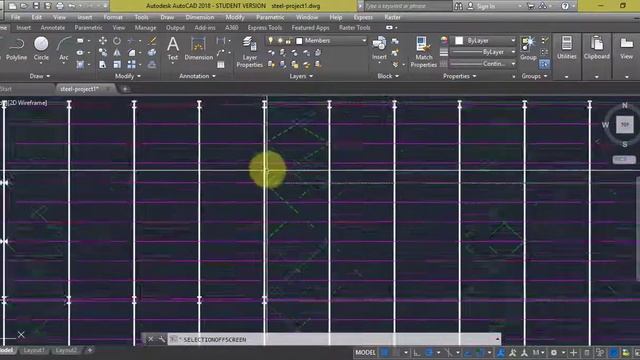
Task: Open the Parametric menu in menu bar
Action: [270, 17]
